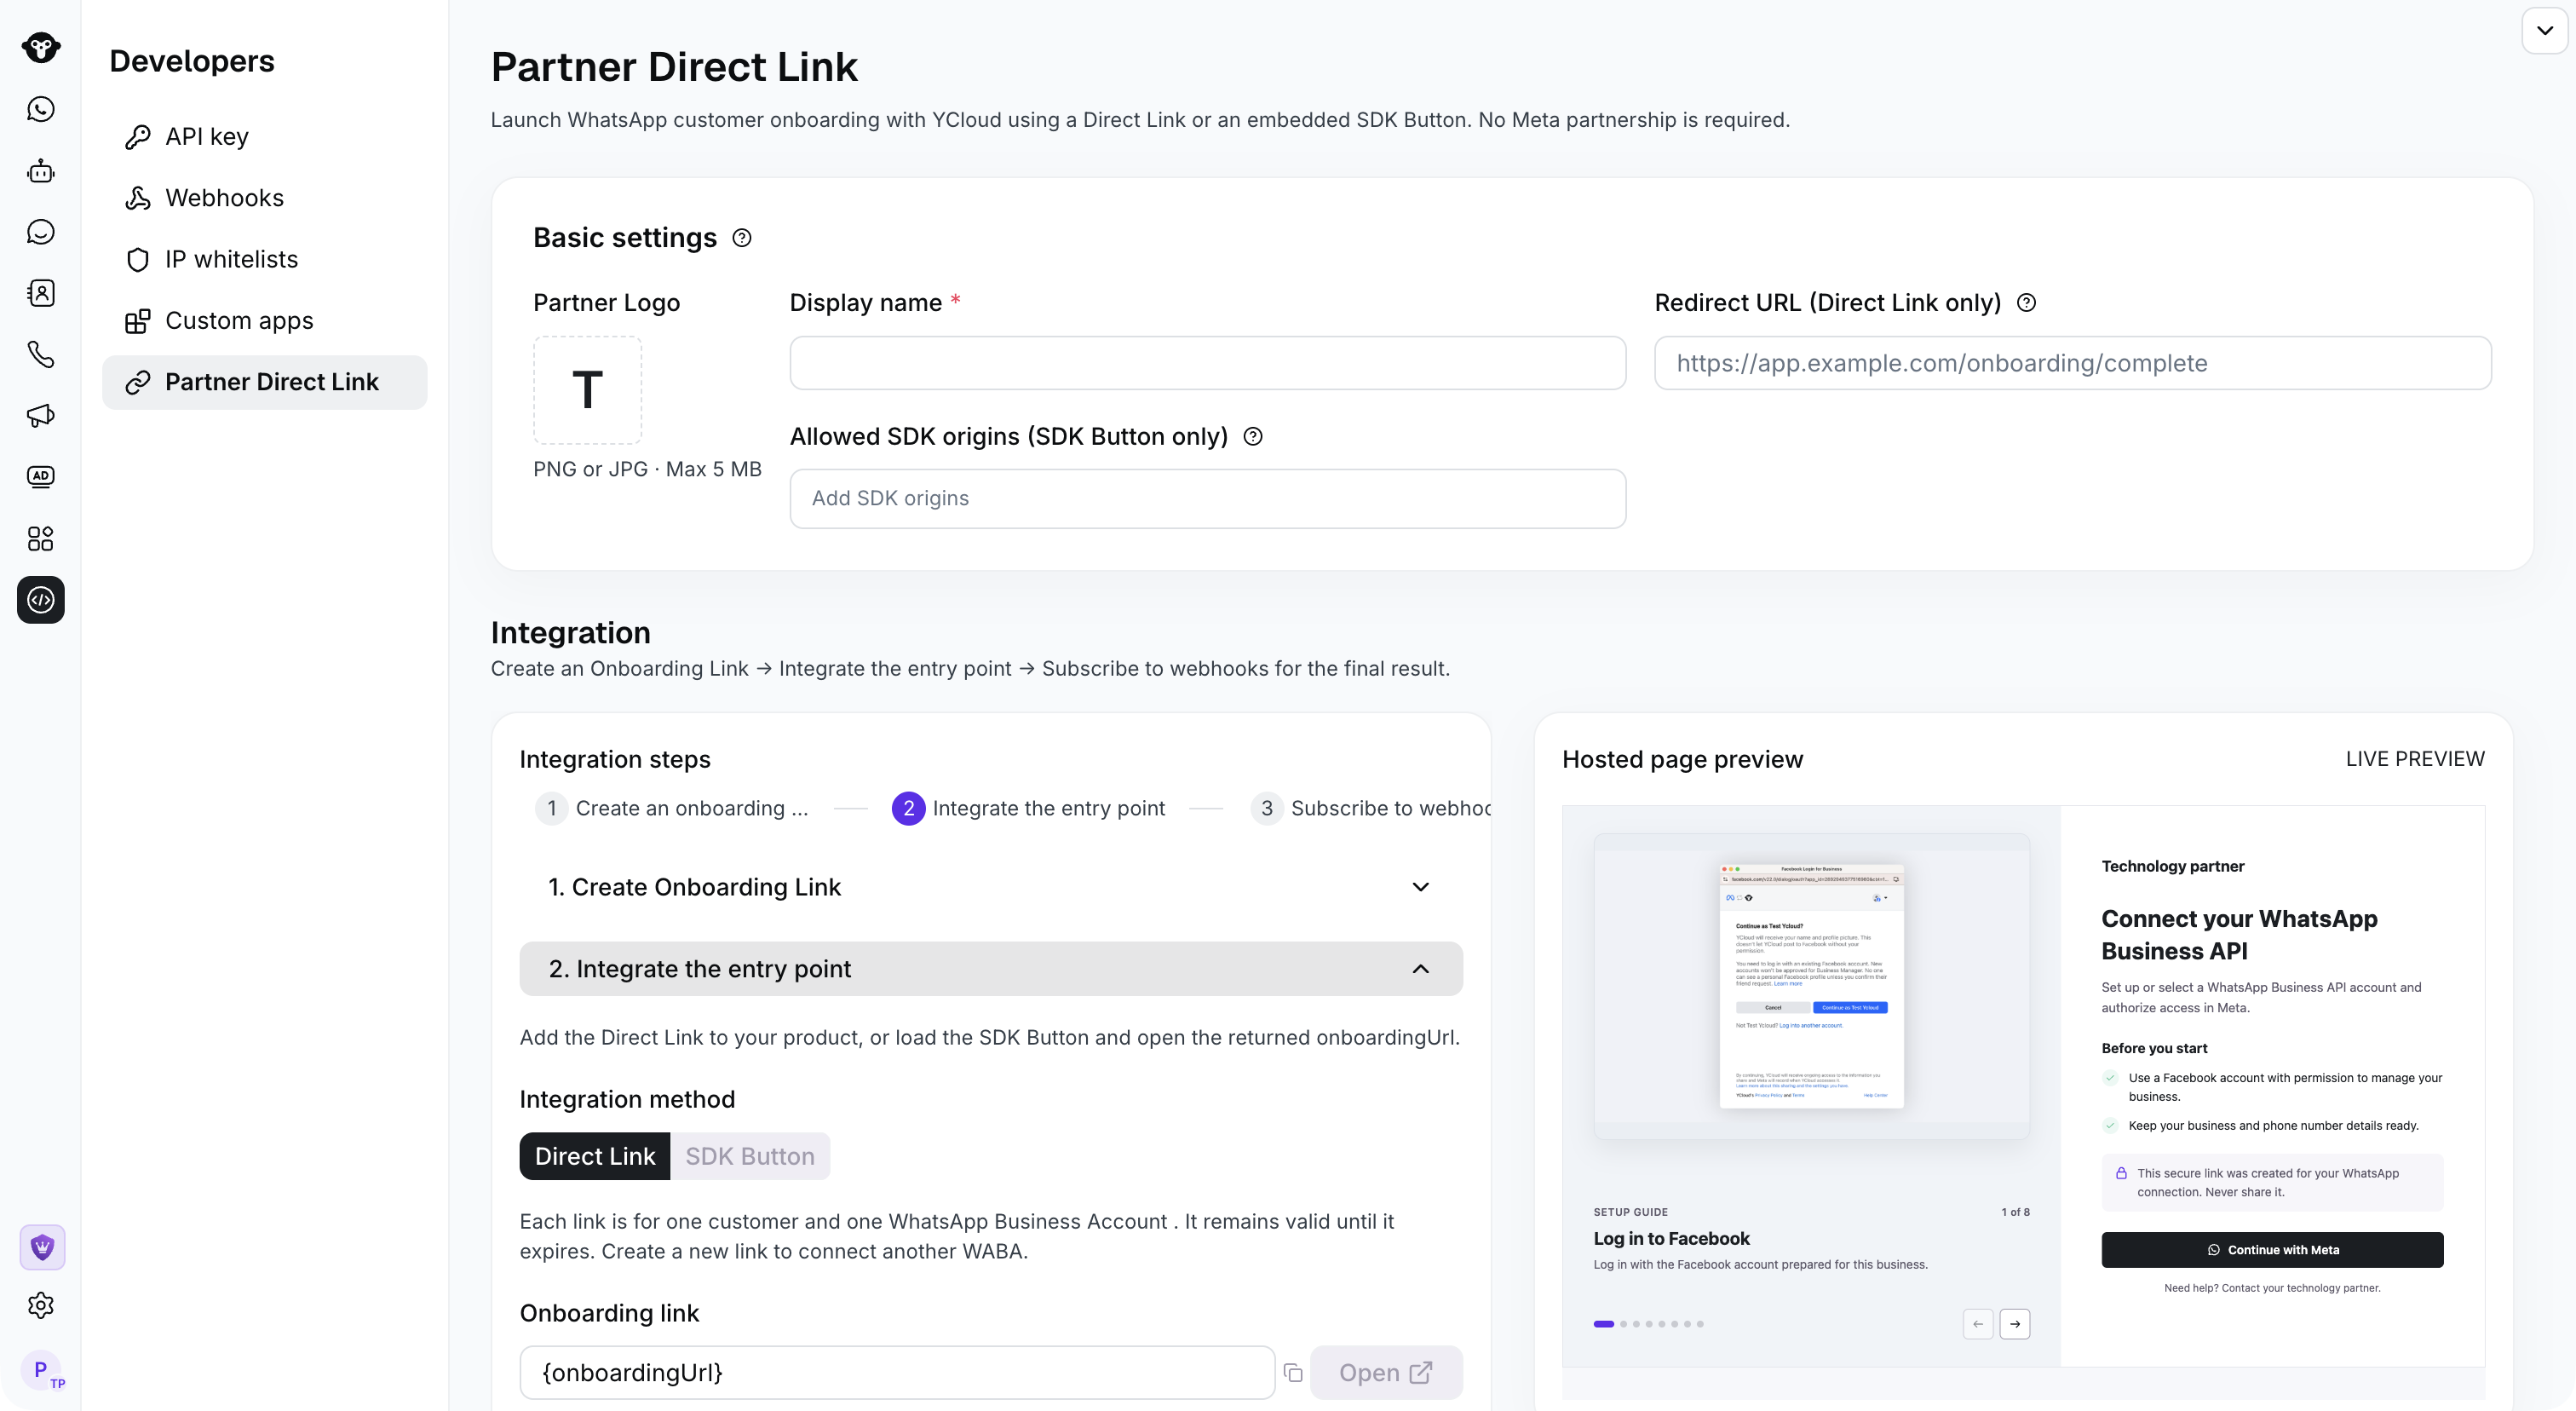Image resolution: width=2576 pixels, height=1411 pixels.
Task: Select SDK Button integration method
Action: pos(750,1156)
